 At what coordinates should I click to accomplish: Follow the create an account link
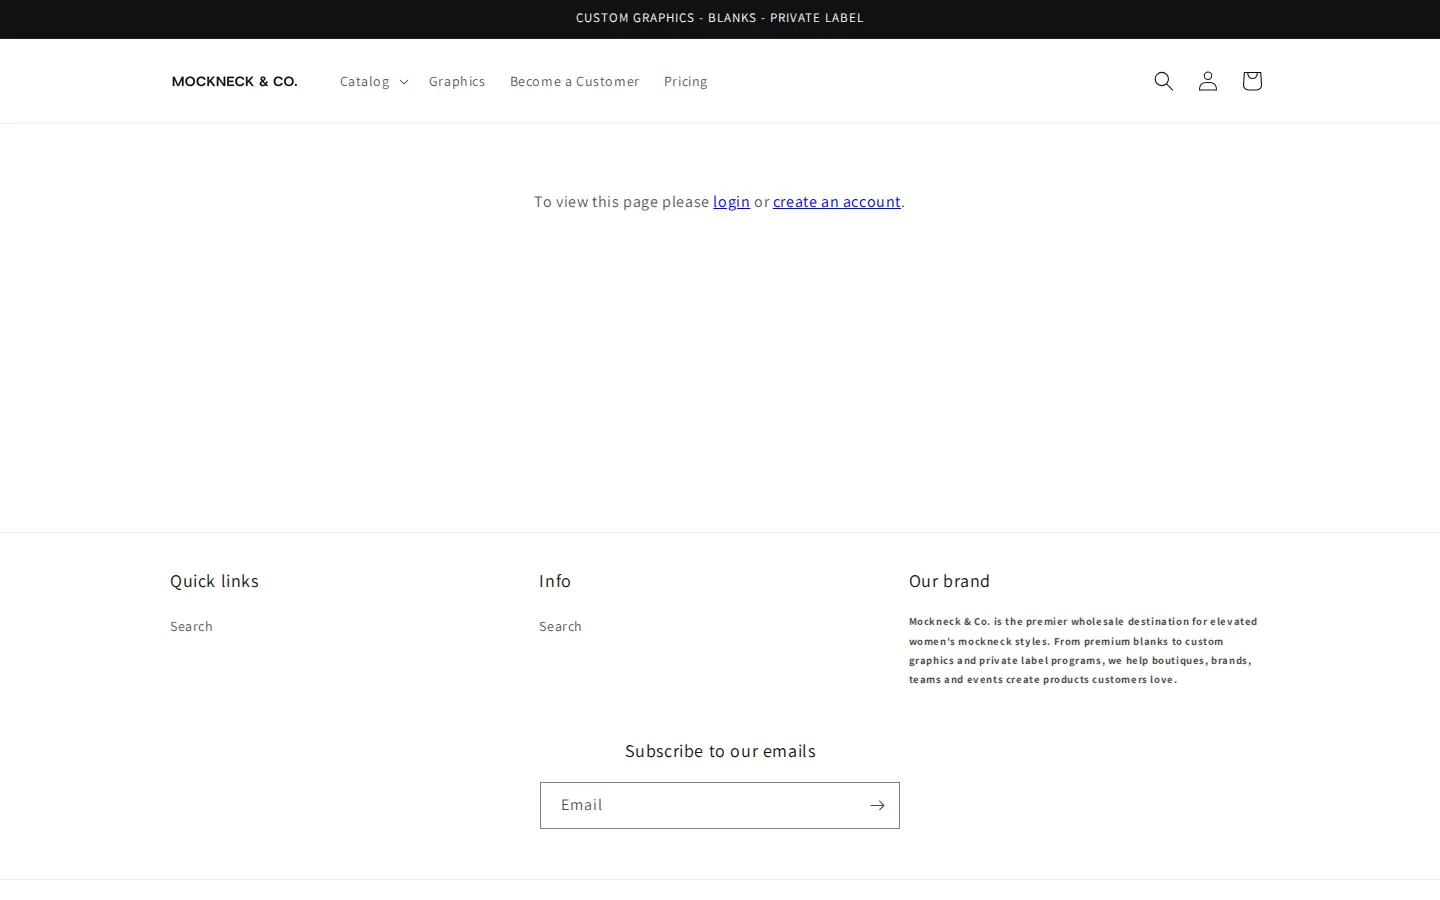coord(836,202)
